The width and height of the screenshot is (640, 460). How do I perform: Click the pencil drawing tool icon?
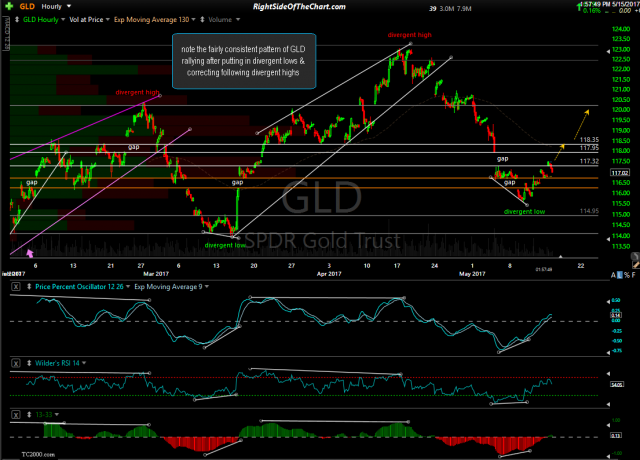[x=636, y=264]
